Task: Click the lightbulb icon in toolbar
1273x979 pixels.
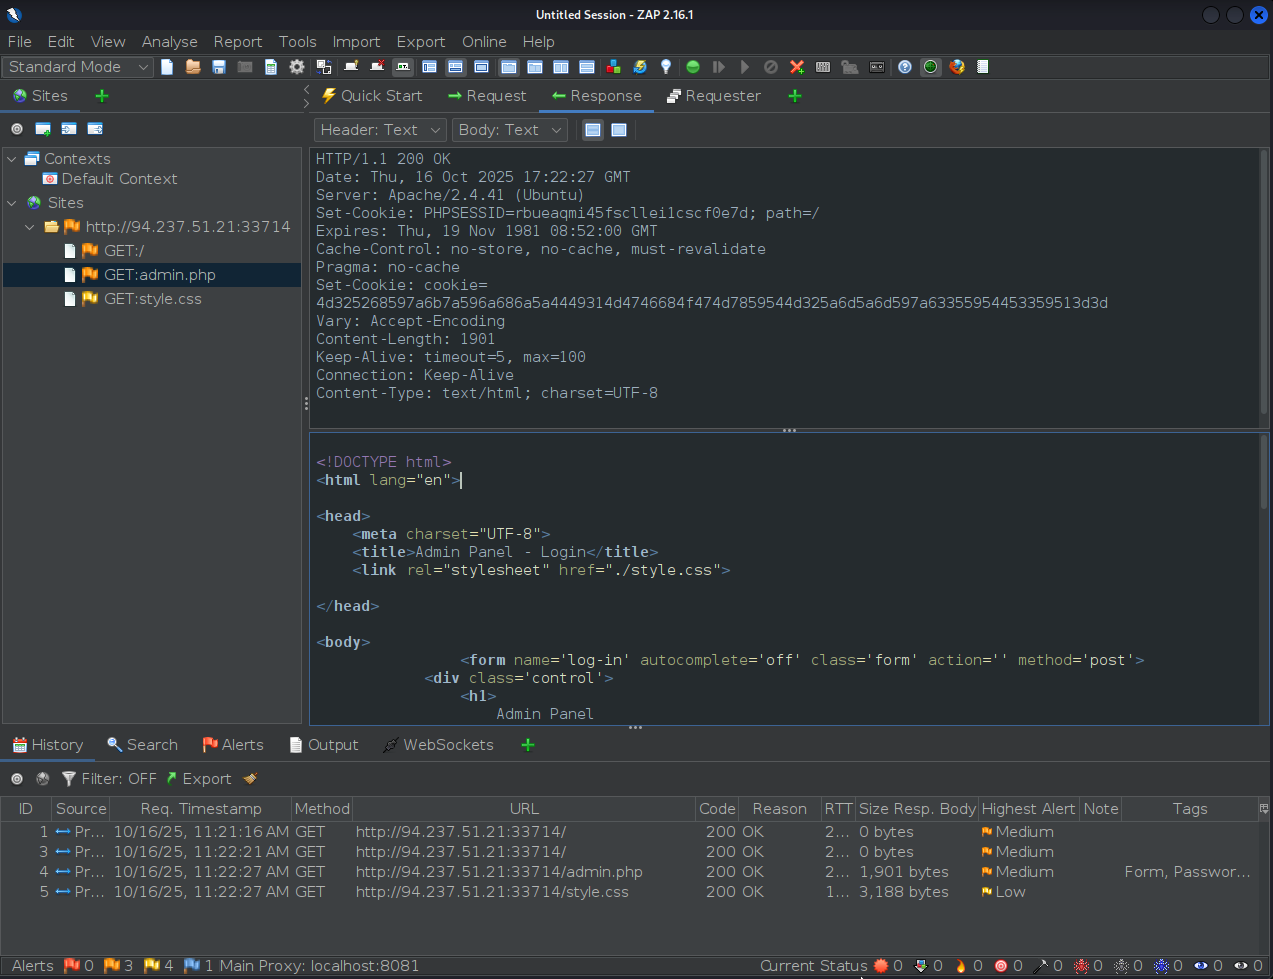Action: 666,67
